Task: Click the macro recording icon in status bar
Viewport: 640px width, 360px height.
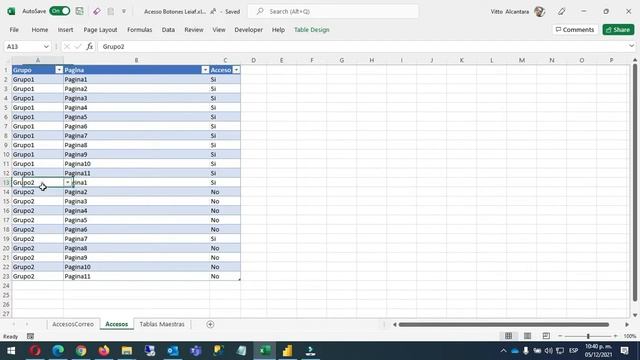Action: (x=30, y=336)
